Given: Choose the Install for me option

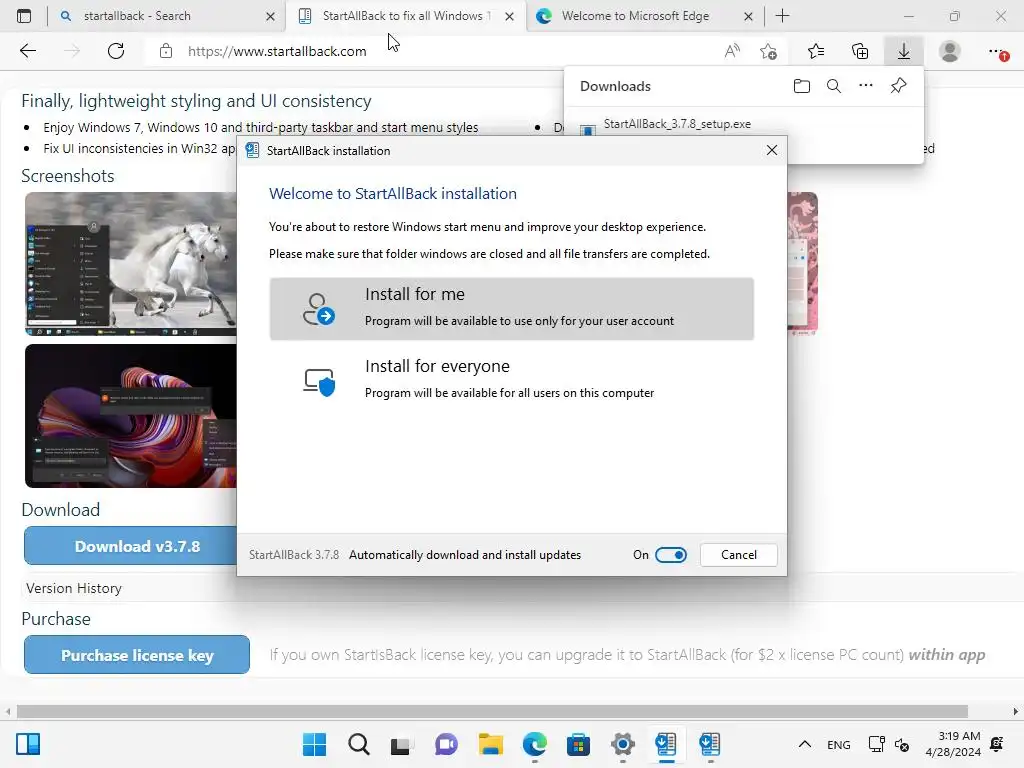Looking at the screenshot, I should coord(511,308).
